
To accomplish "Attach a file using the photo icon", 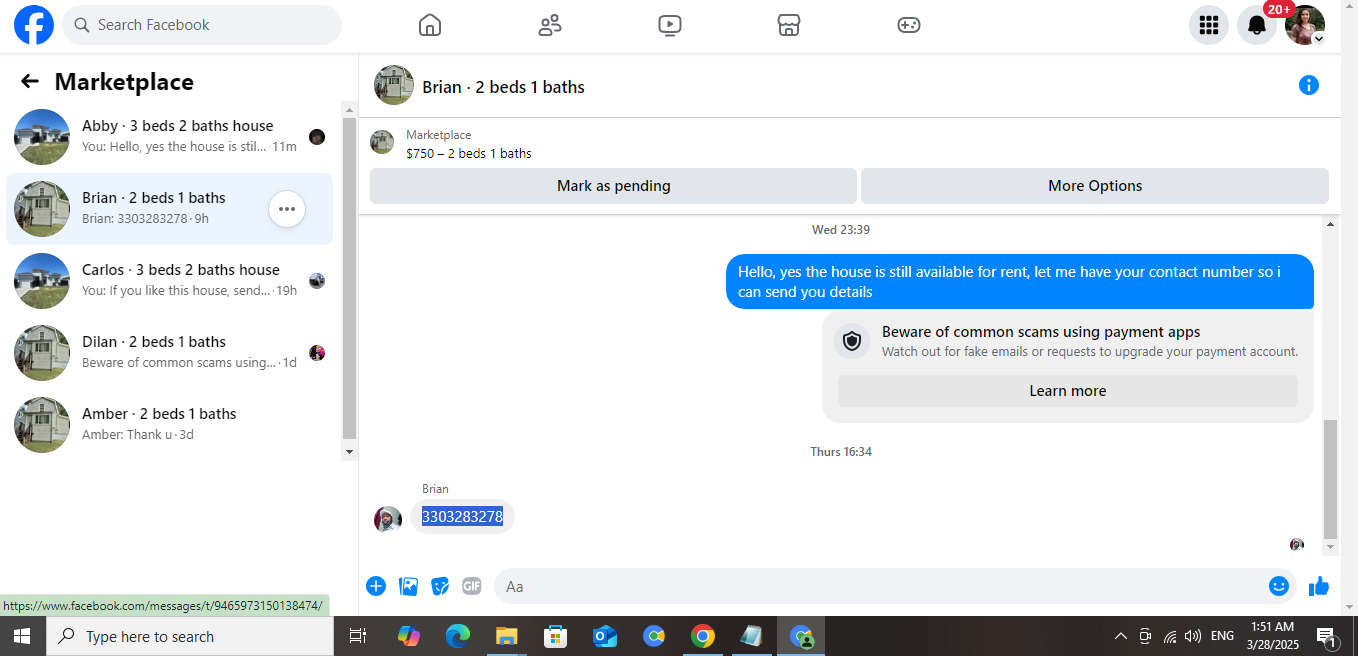I will (408, 586).
